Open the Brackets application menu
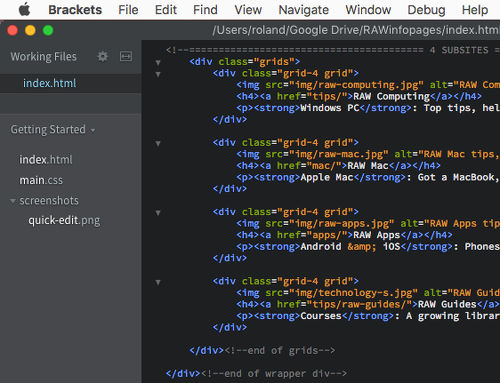The width and height of the screenshot is (500, 383). 75,10
